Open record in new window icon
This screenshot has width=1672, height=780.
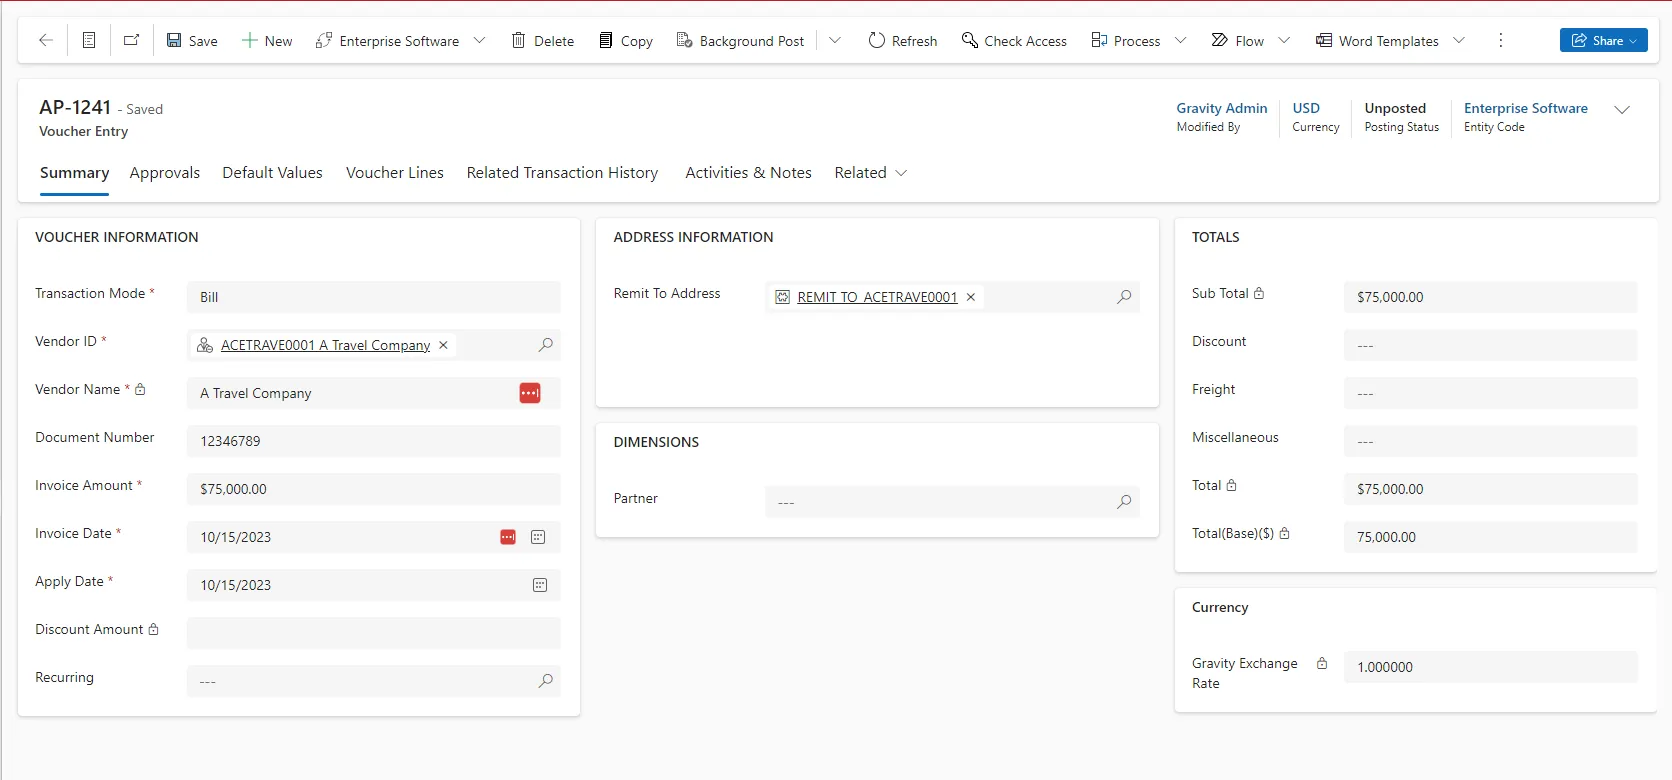pyautogui.click(x=131, y=40)
